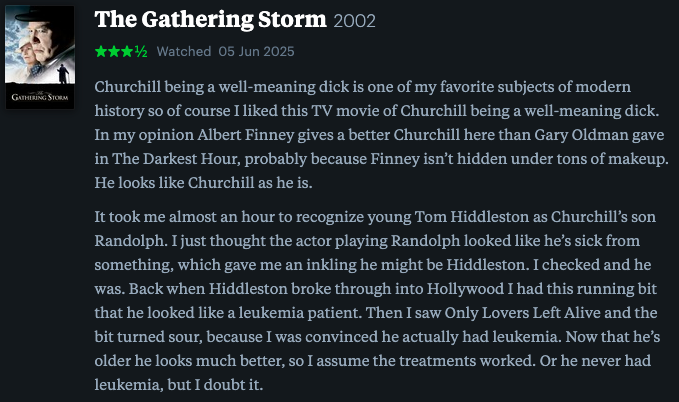
Task: Click the second green rating star
Action: pos(114,52)
